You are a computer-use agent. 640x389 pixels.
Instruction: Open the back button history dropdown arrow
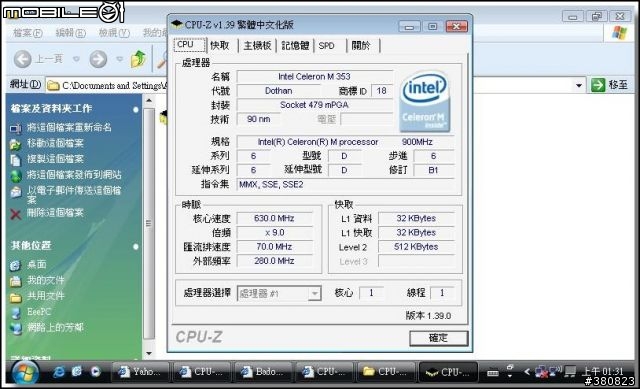(x=76, y=59)
